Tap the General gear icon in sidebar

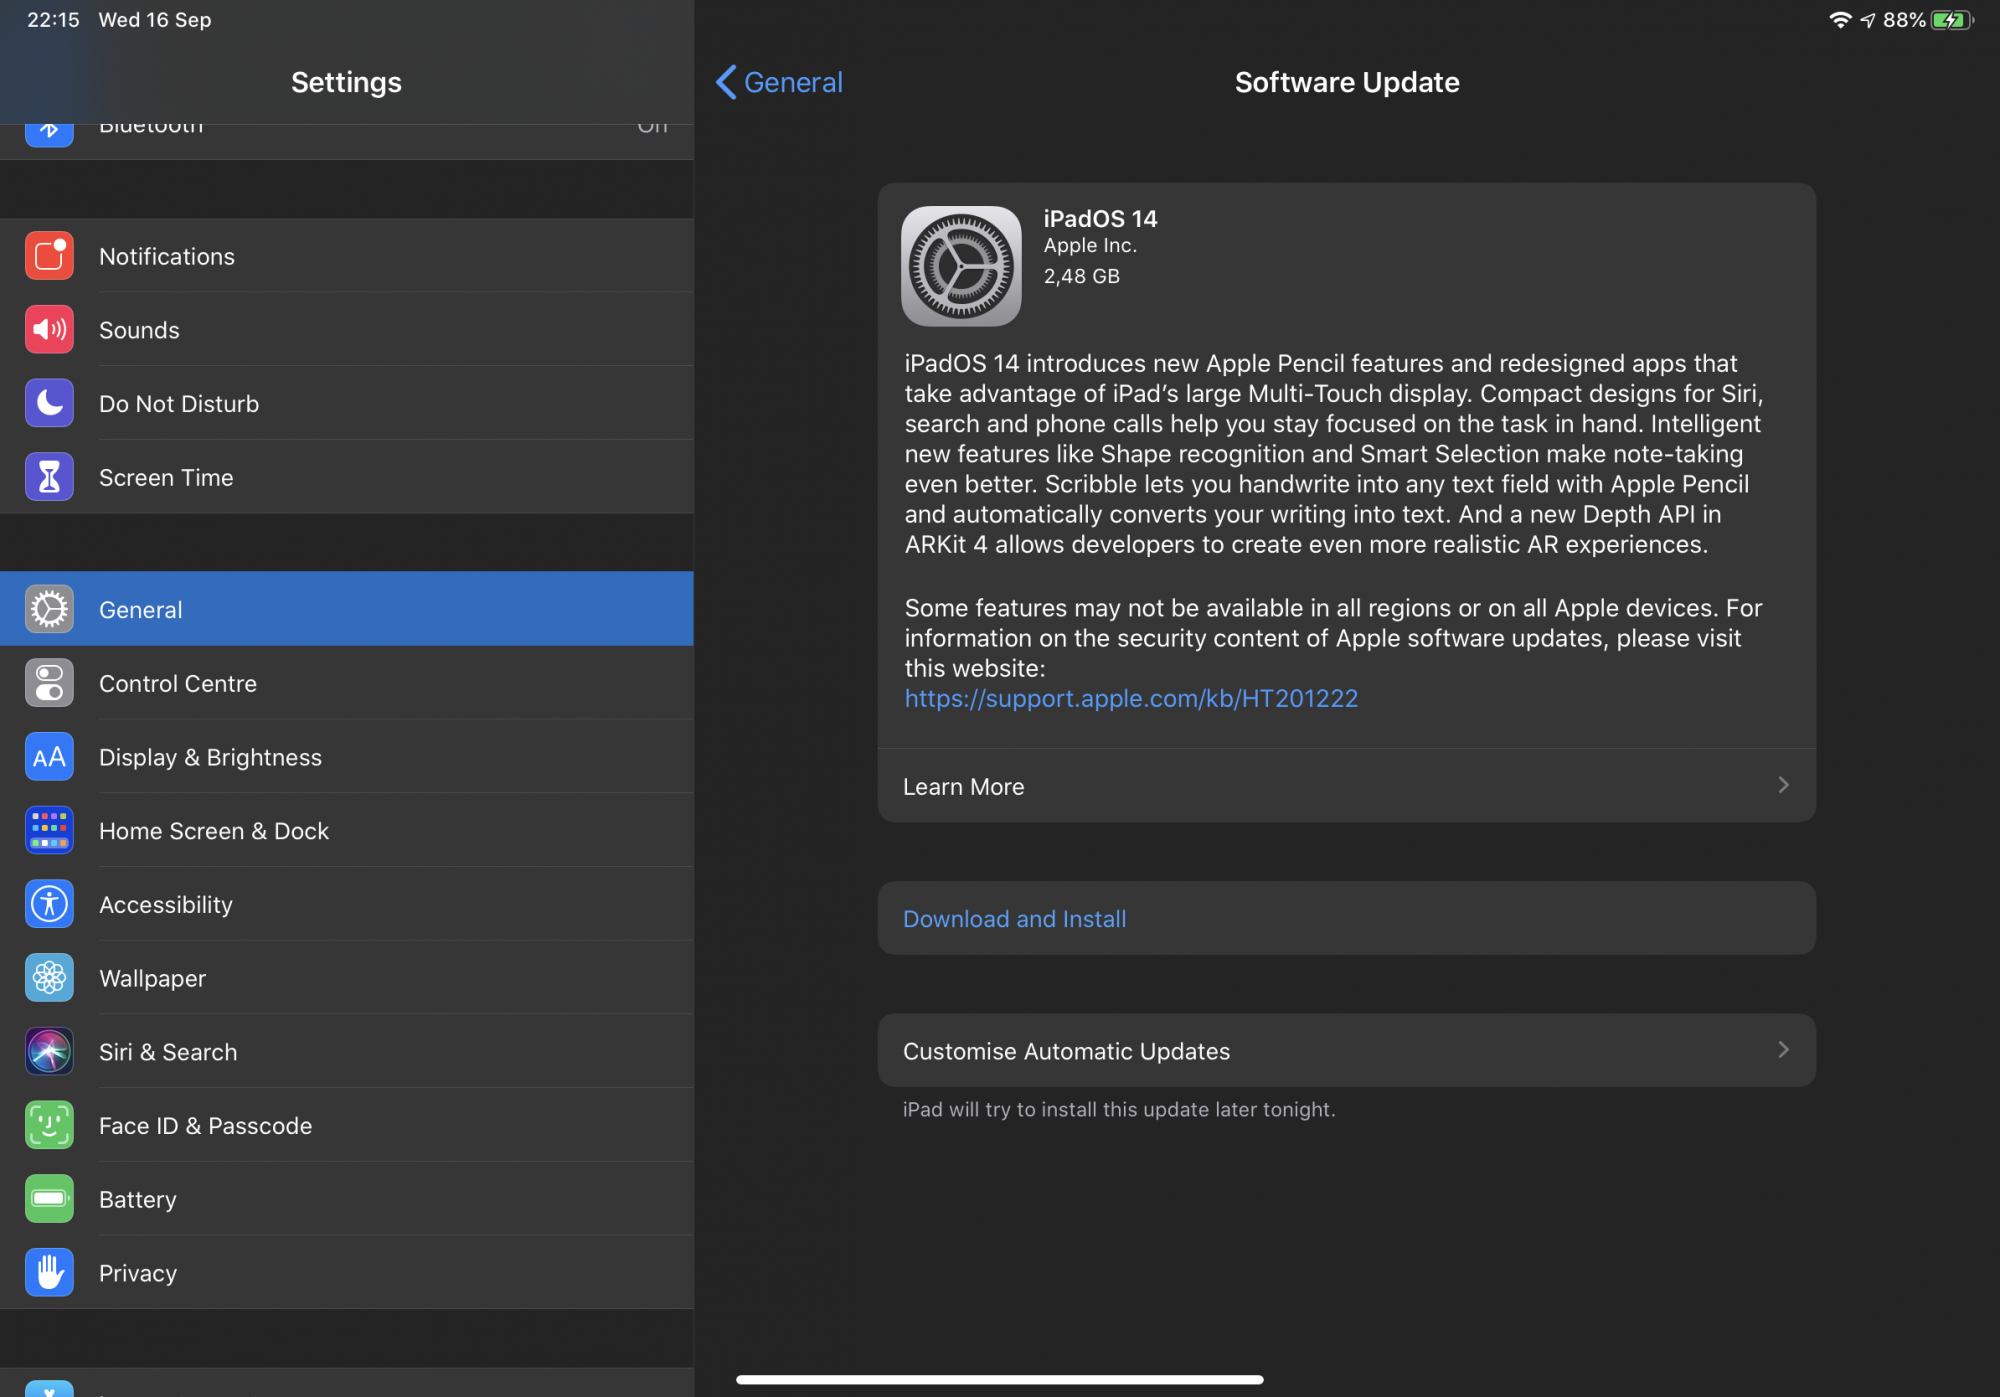click(x=49, y=609)
